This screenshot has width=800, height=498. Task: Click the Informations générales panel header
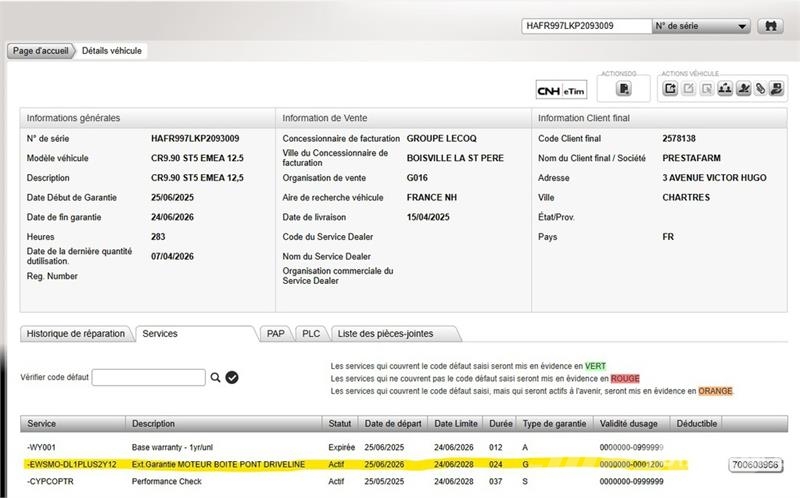coord(147,118)
